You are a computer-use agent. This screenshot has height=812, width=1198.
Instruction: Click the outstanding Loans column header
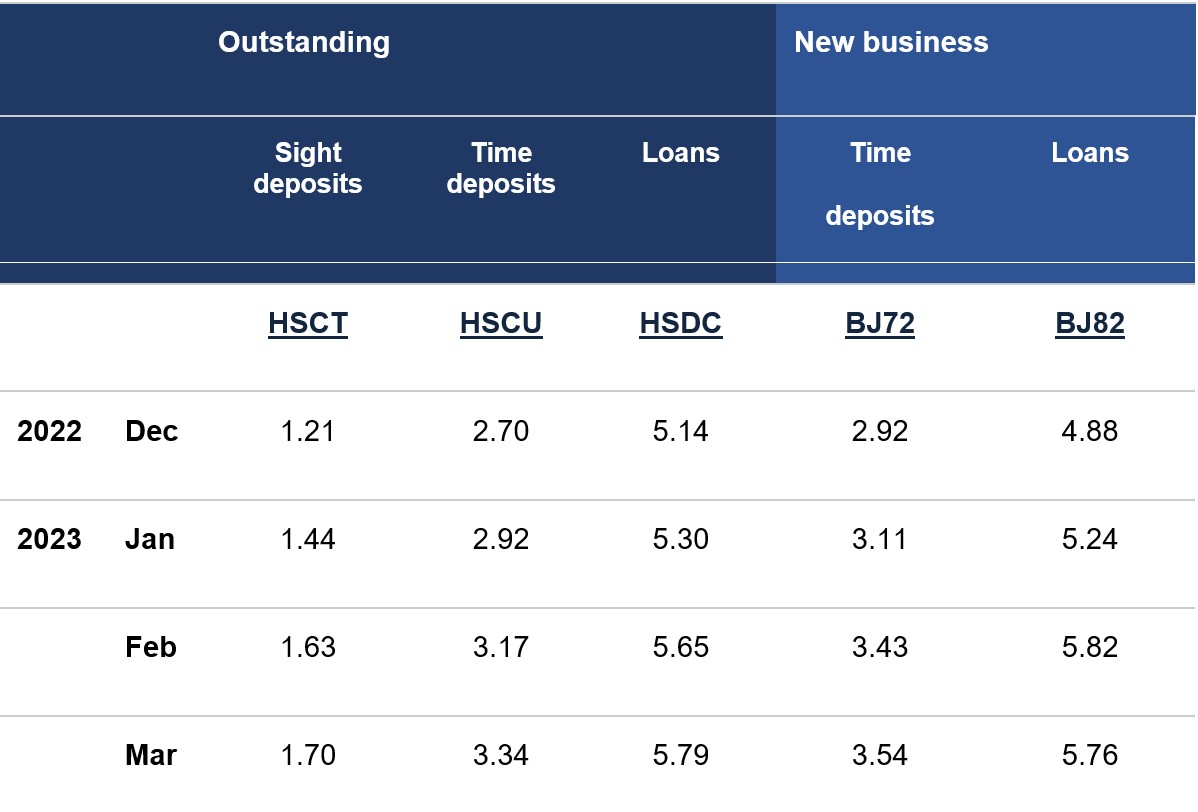coord(681,153)
